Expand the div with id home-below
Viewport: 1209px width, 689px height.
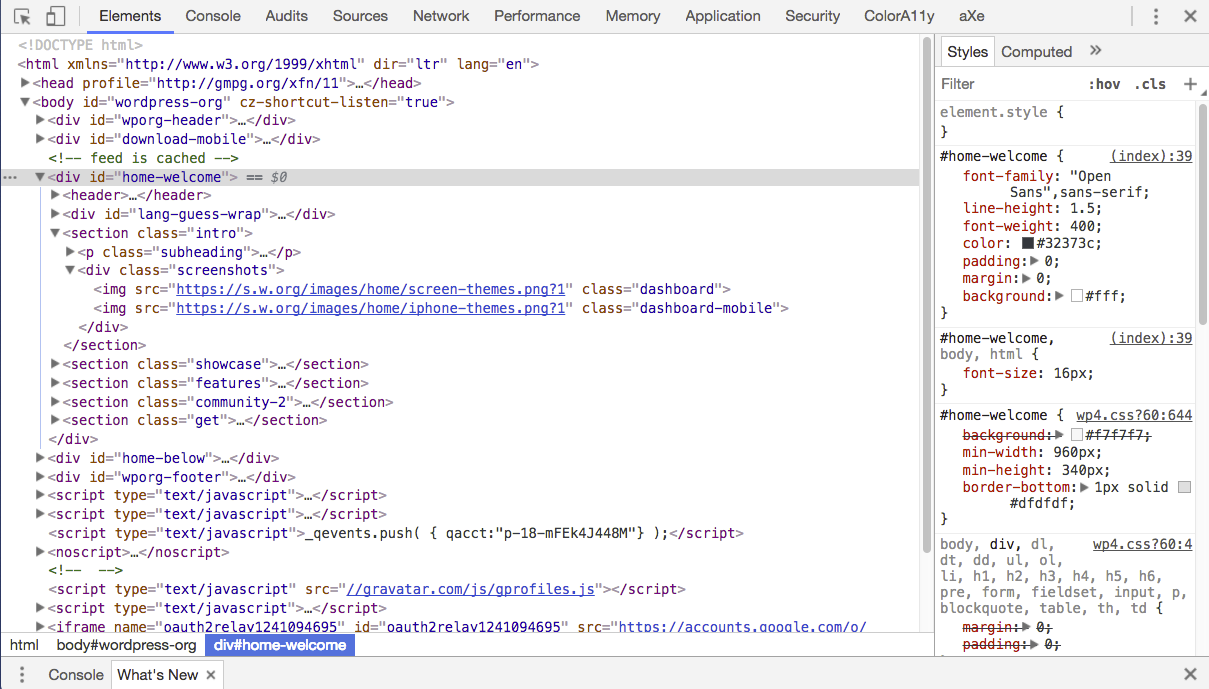(40, 458)
